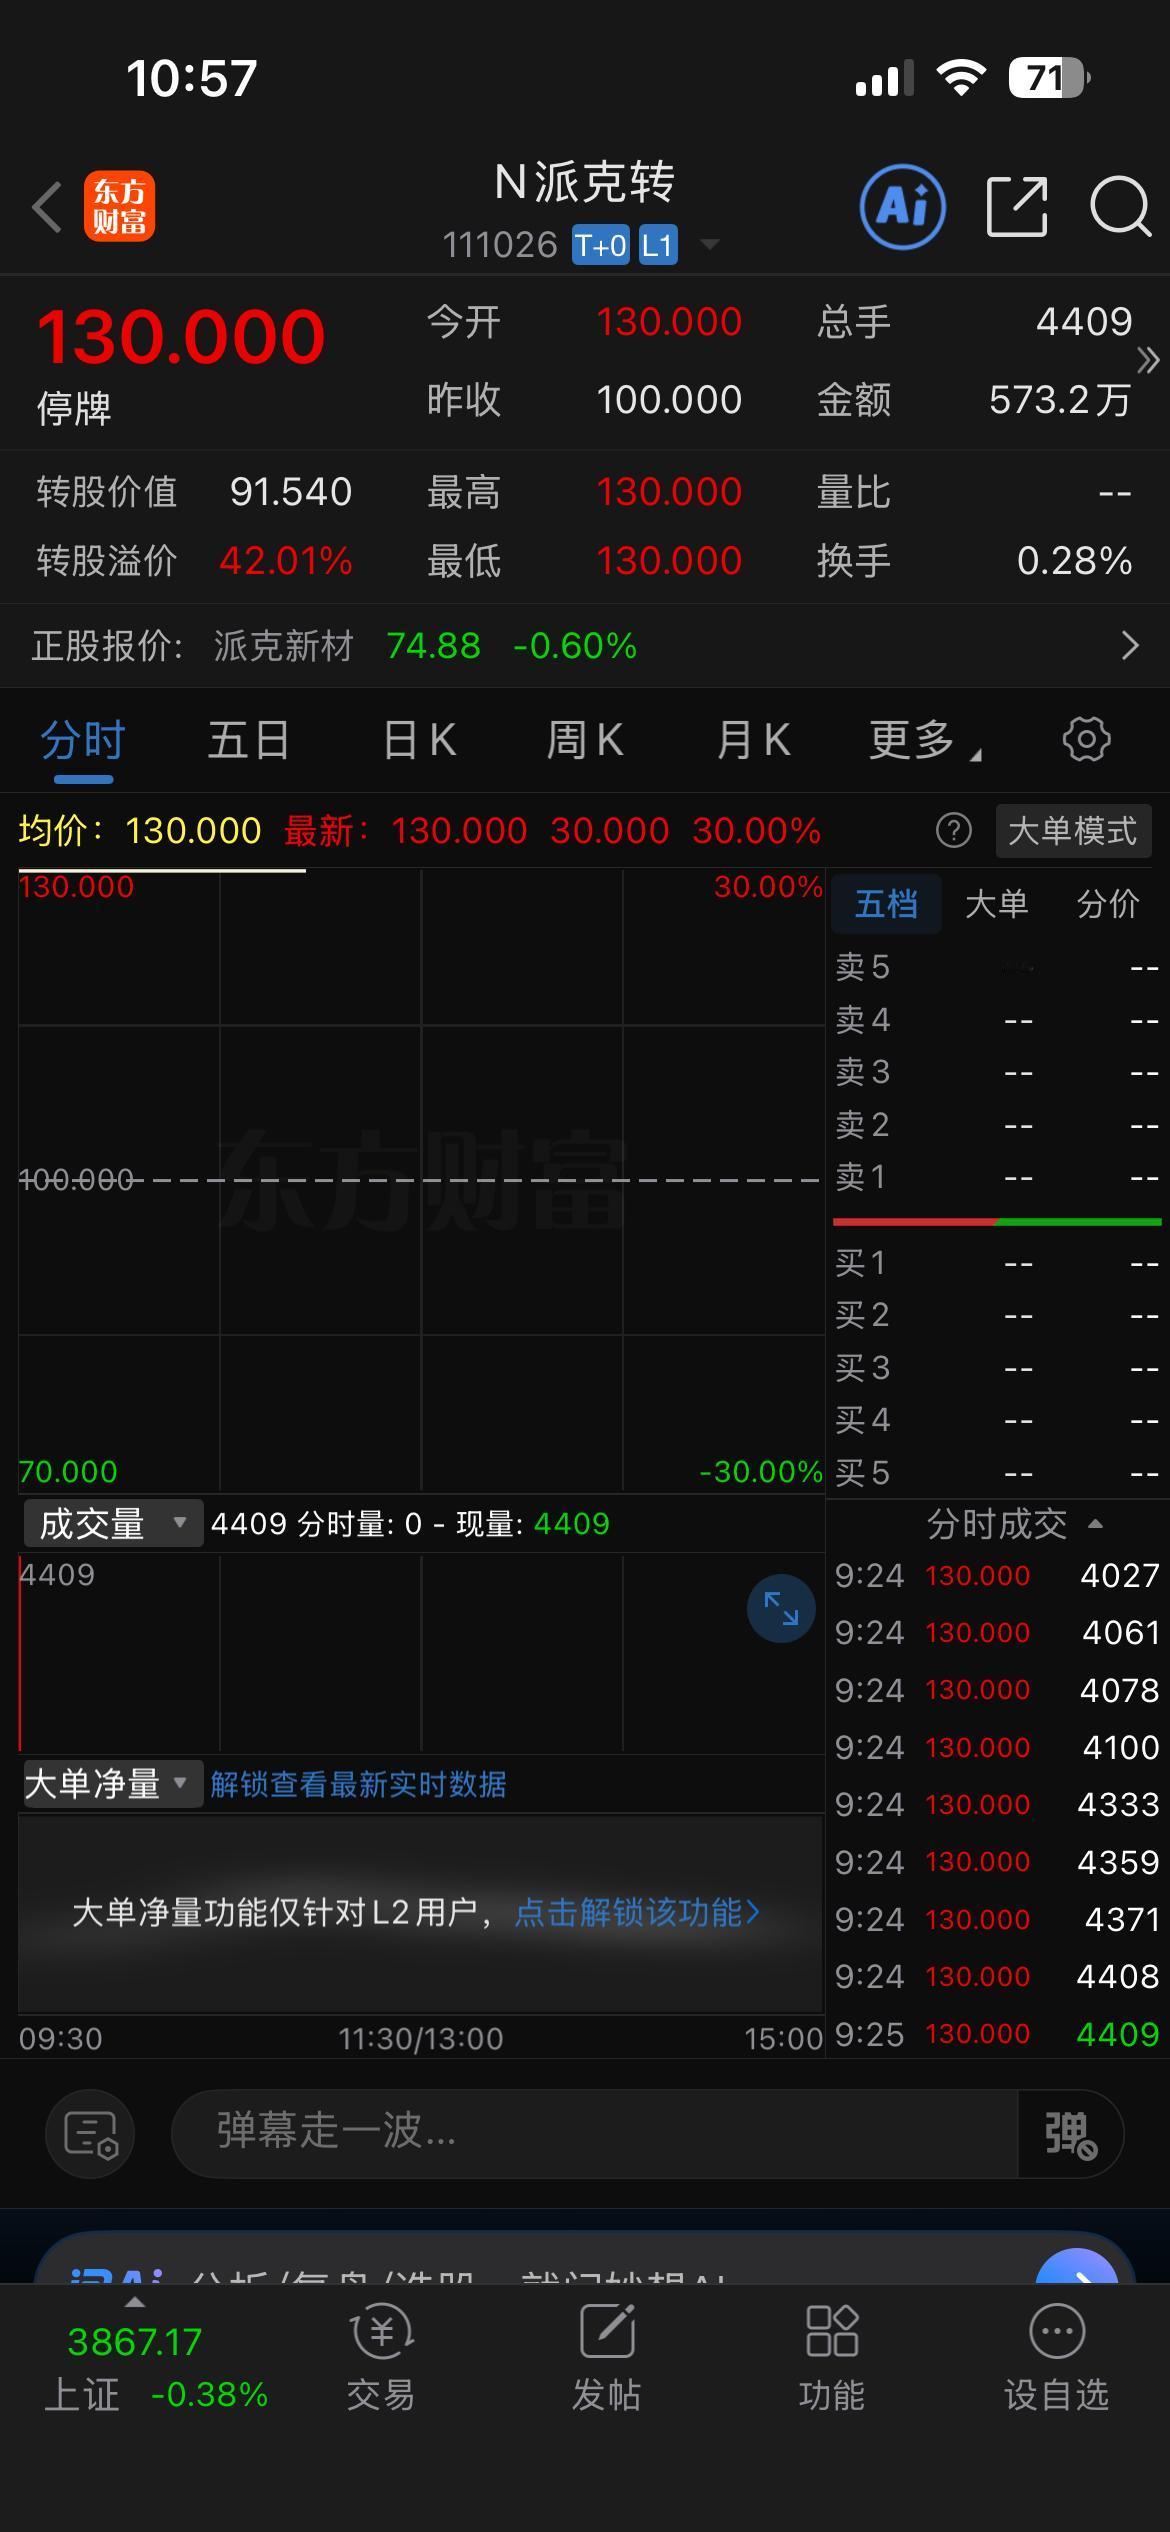Switch to the 周K tab
Viewport: 1170px width, 2532px height.
pos(584,741)
